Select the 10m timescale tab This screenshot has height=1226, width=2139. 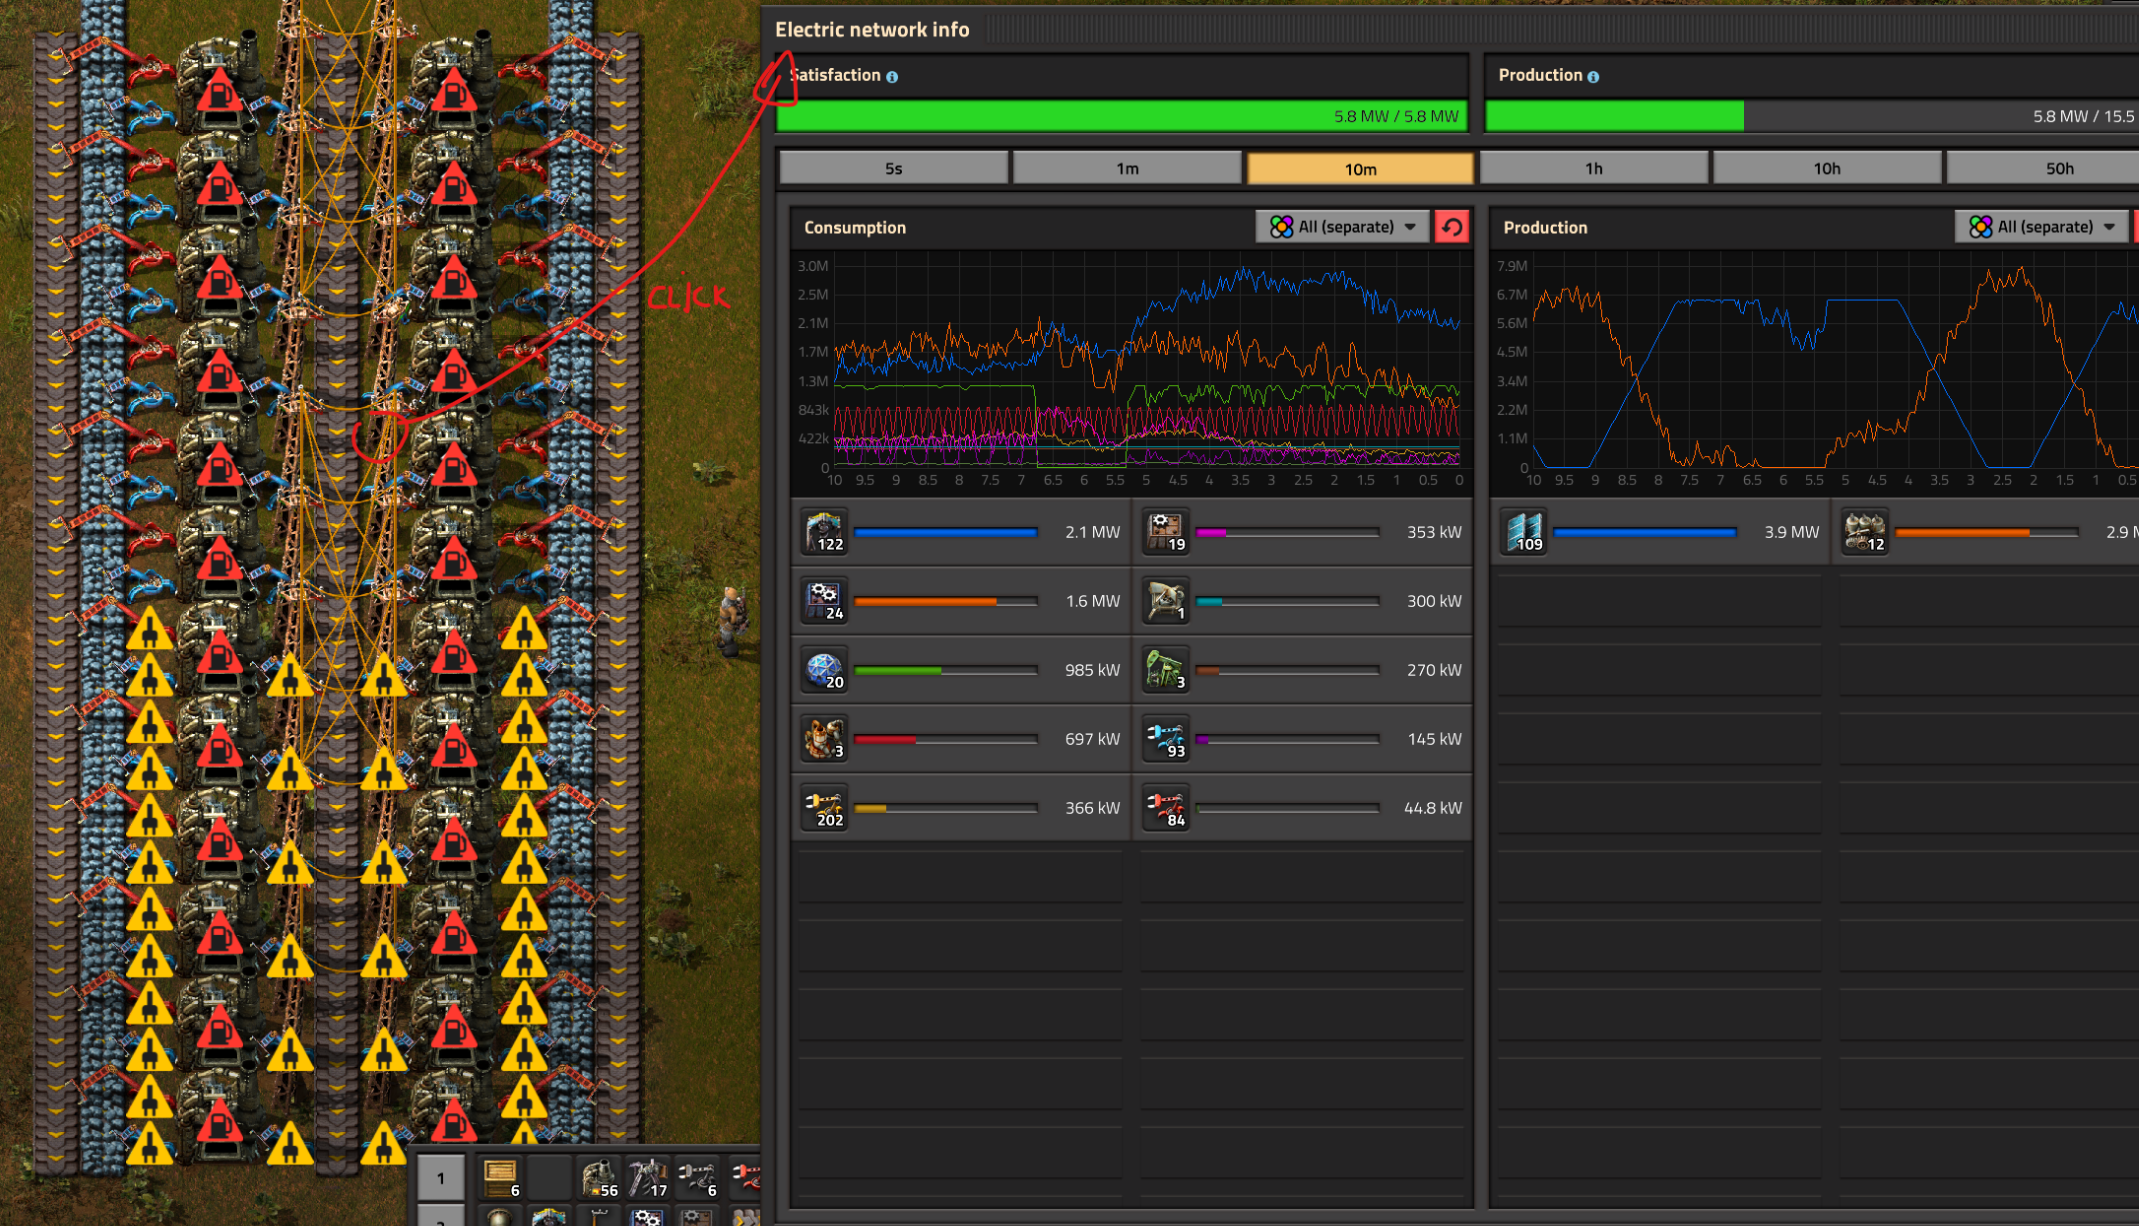coord(1360,168)
